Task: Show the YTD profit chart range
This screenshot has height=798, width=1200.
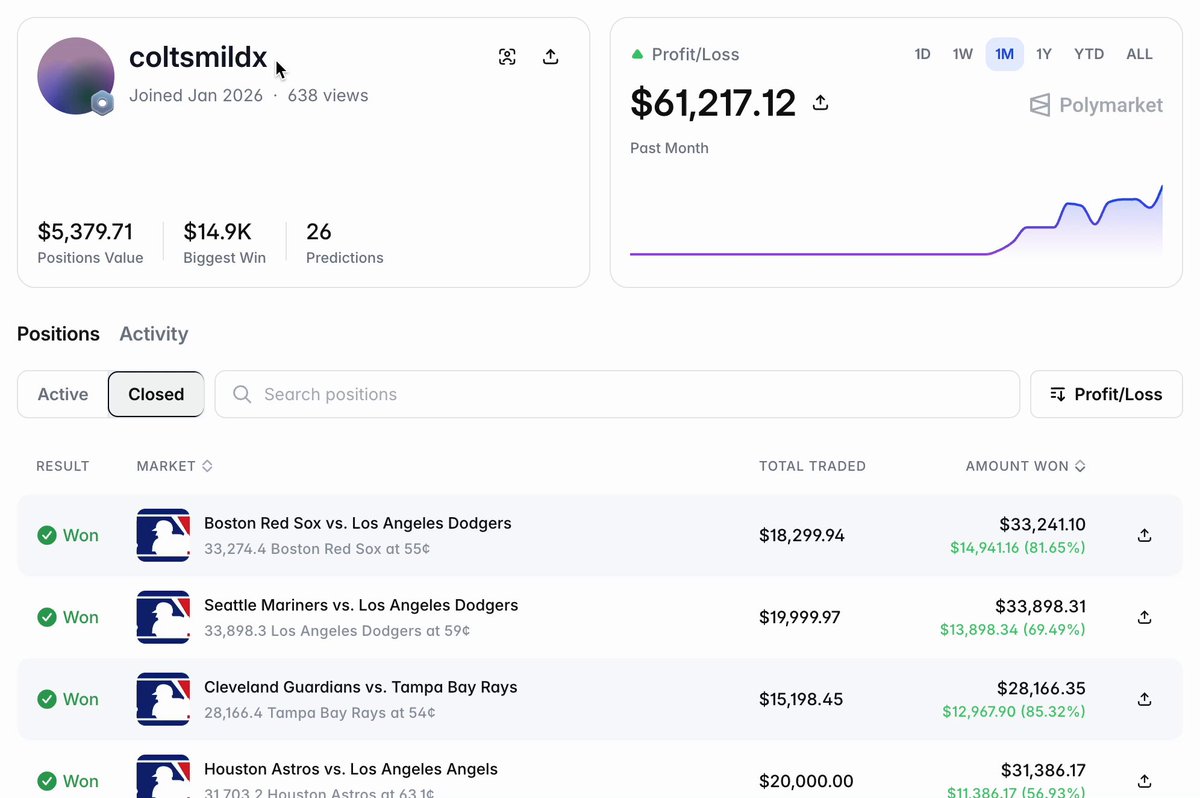Action: tap(1089, 54)
